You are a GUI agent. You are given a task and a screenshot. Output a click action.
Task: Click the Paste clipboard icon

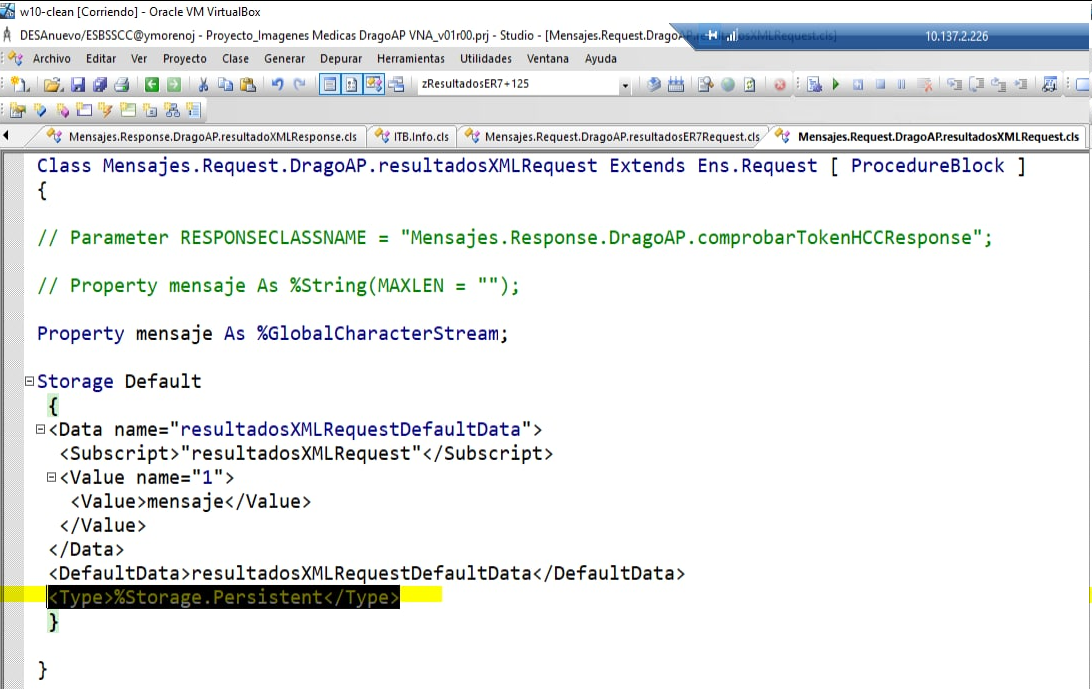click(x=247, y=85)
